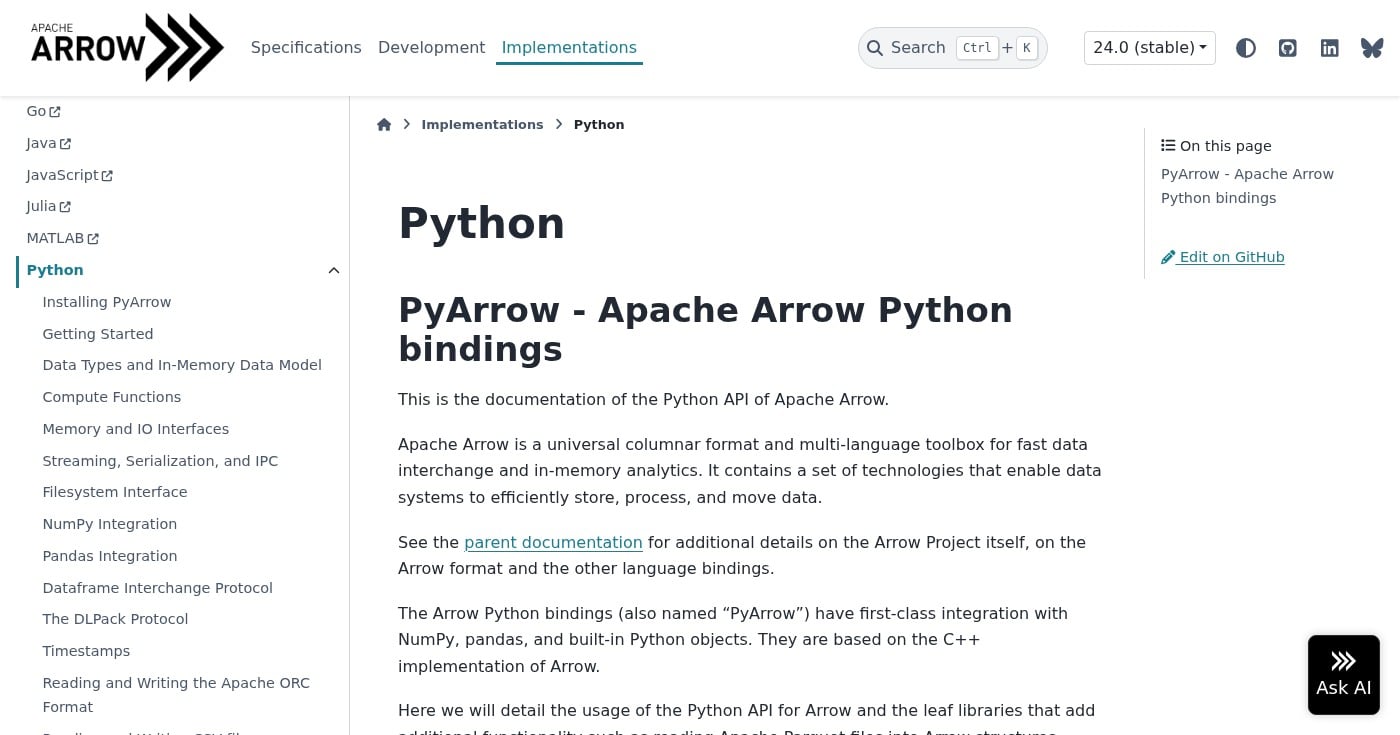Screen dimensions: 1400x735
Task: Click the Ask AI button
Action: click(x=1343, y=675)
